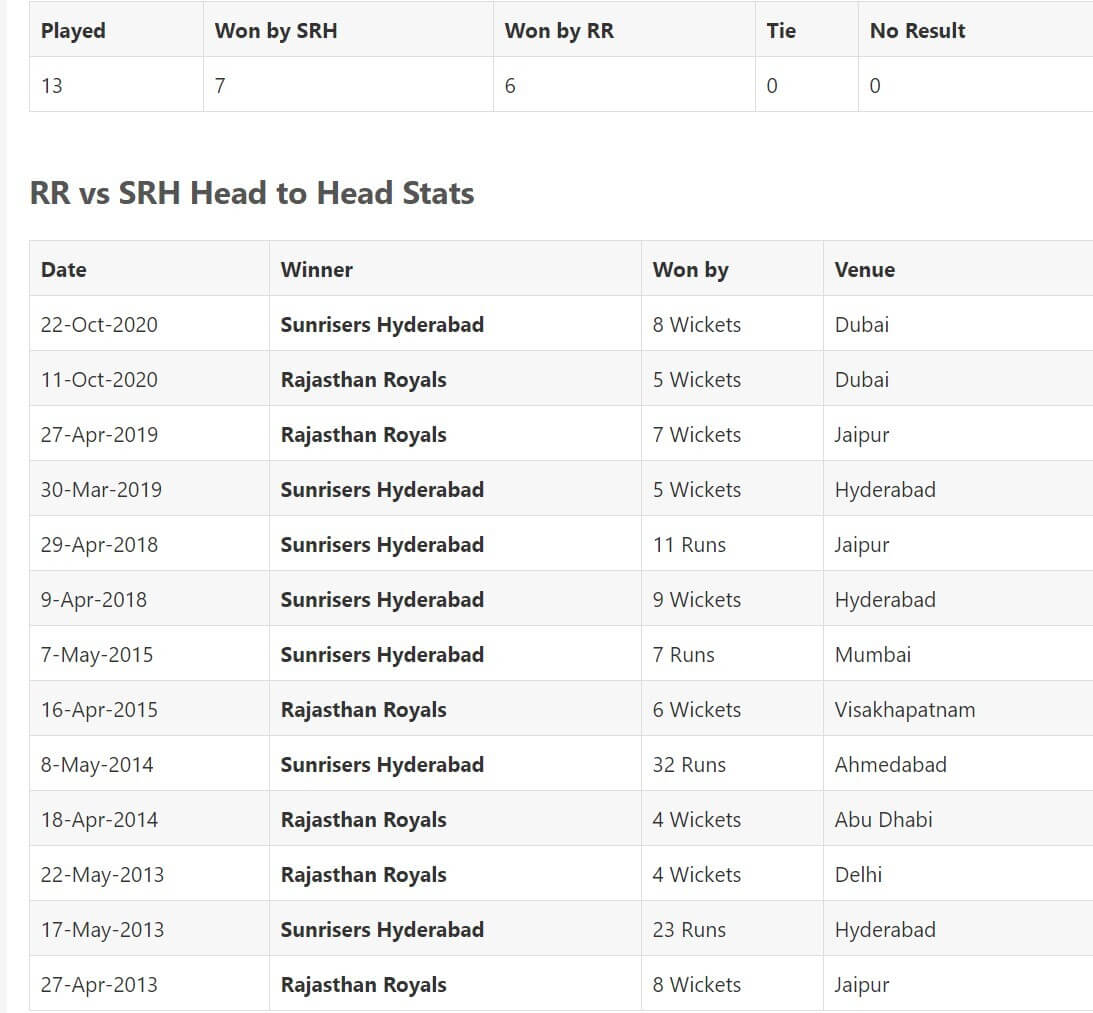The width and height of the screenshot is (1093, 1013).
Task: Click the date 30-Mar-2019
Action: (x=101, y=490)
